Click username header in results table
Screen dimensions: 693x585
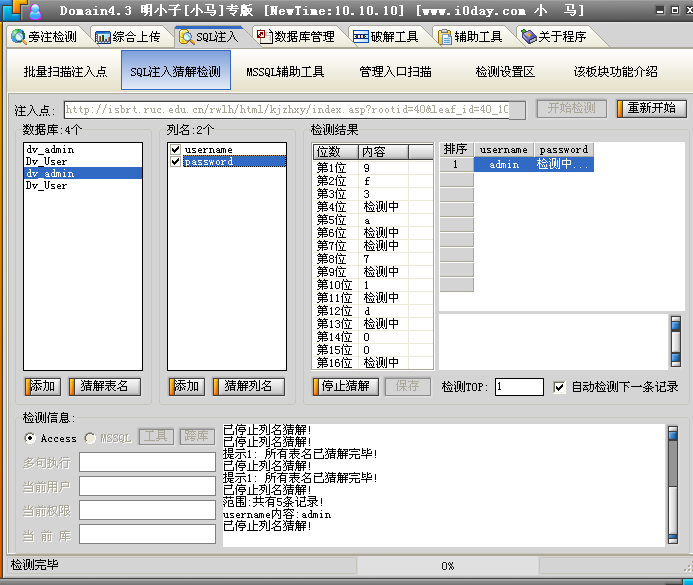pyautogui.click(x=504, y=149)
